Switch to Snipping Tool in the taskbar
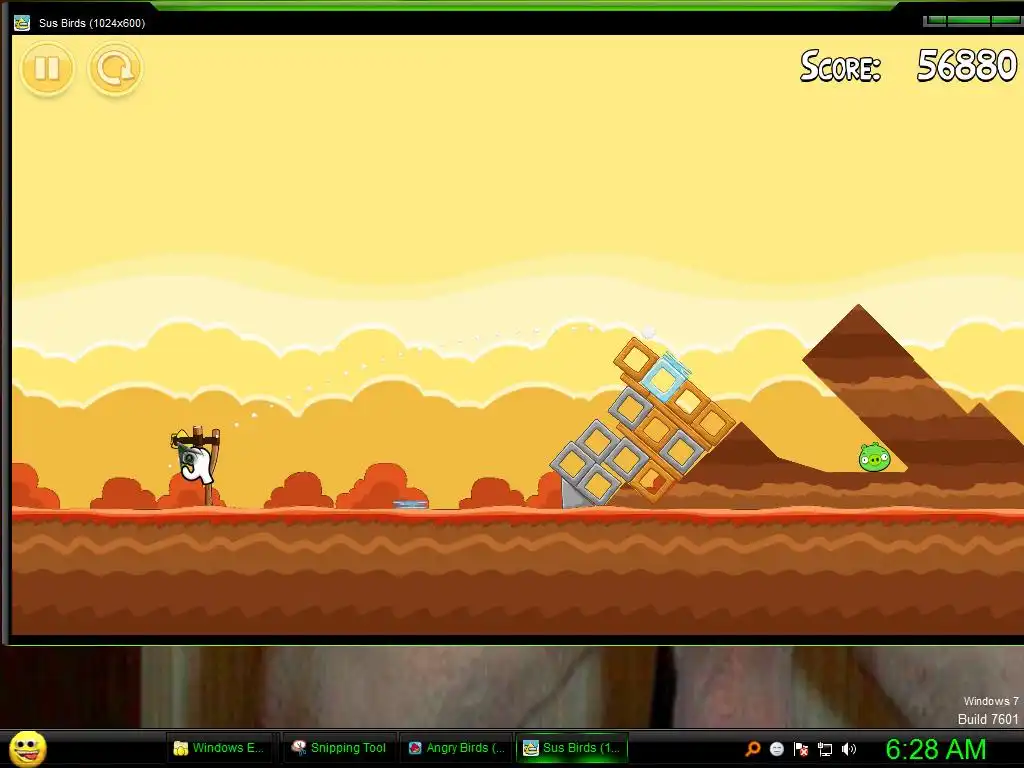1024x768 pixels. 339,748
